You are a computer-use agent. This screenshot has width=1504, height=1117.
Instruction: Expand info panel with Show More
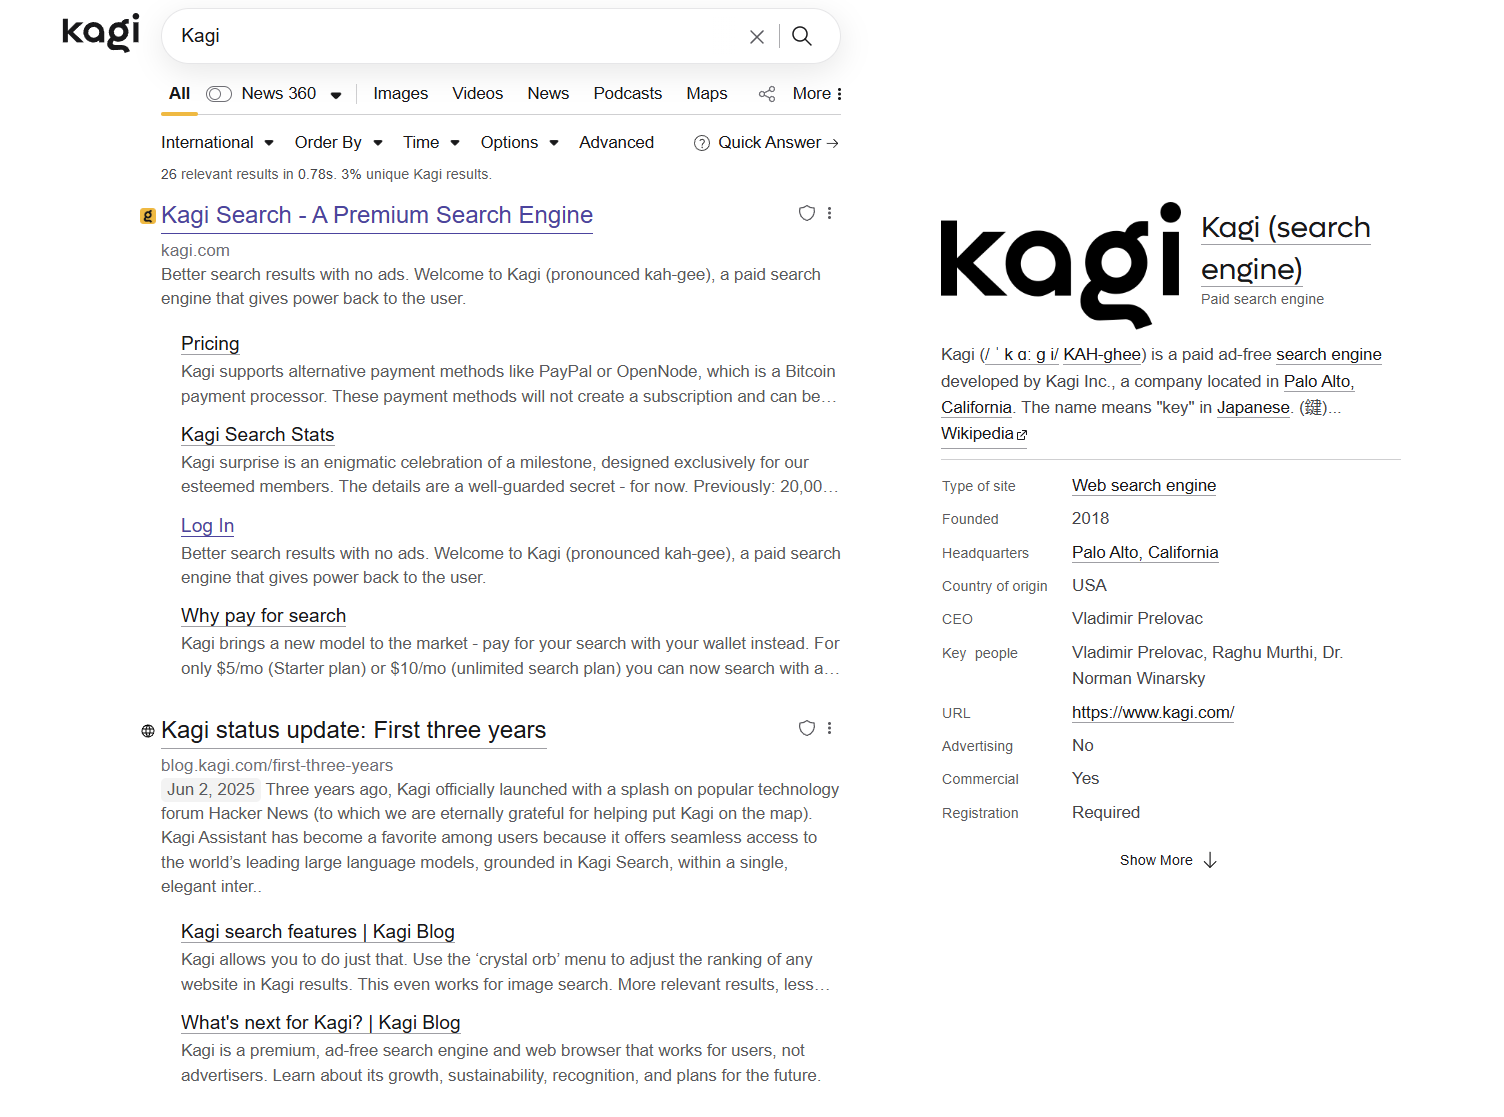point(1167,861)
